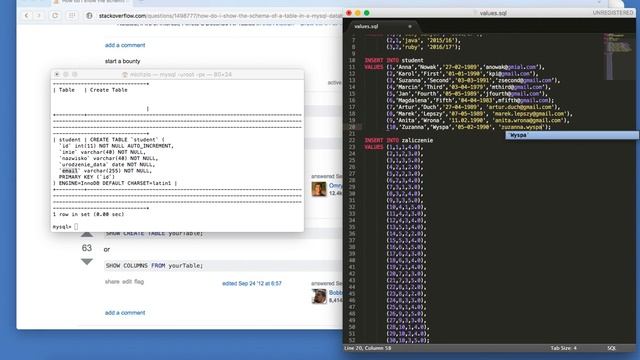Click lower 'add a comment' link
Image resolution: width=640 pixels, height=360 pixels.
click(125, 313)
